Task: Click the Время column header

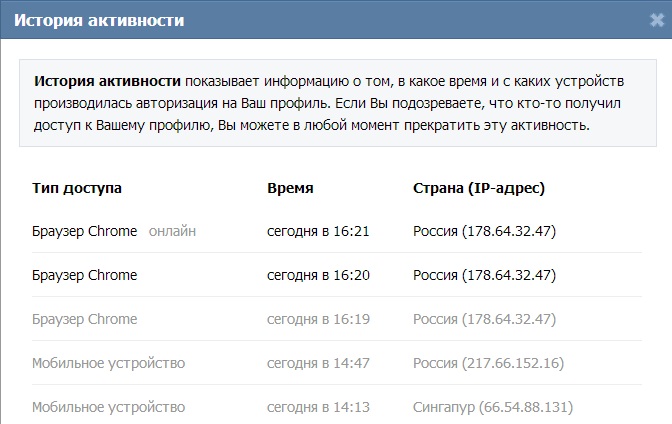Action: tap(290, 188)
